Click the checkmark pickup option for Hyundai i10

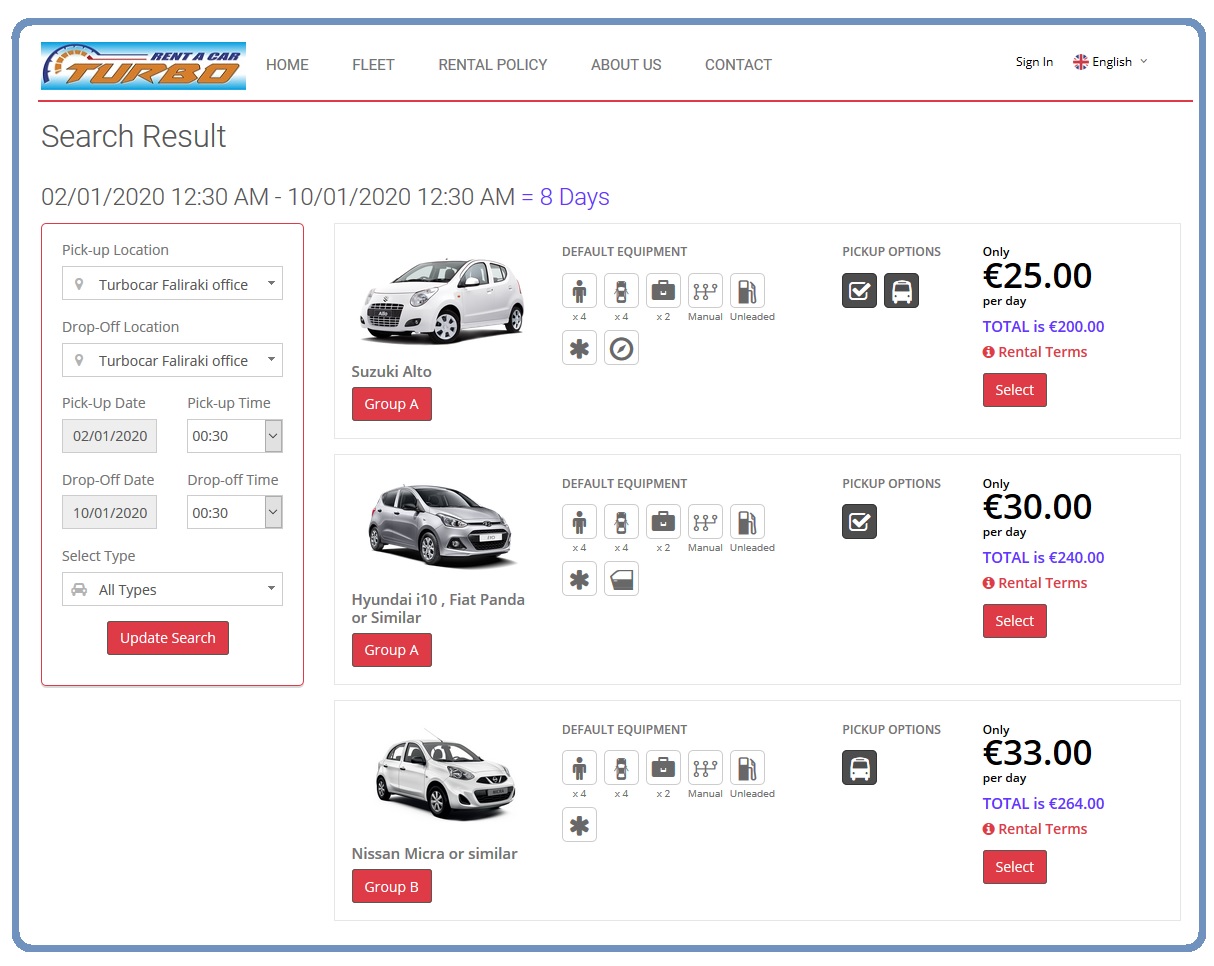[859, 522]
